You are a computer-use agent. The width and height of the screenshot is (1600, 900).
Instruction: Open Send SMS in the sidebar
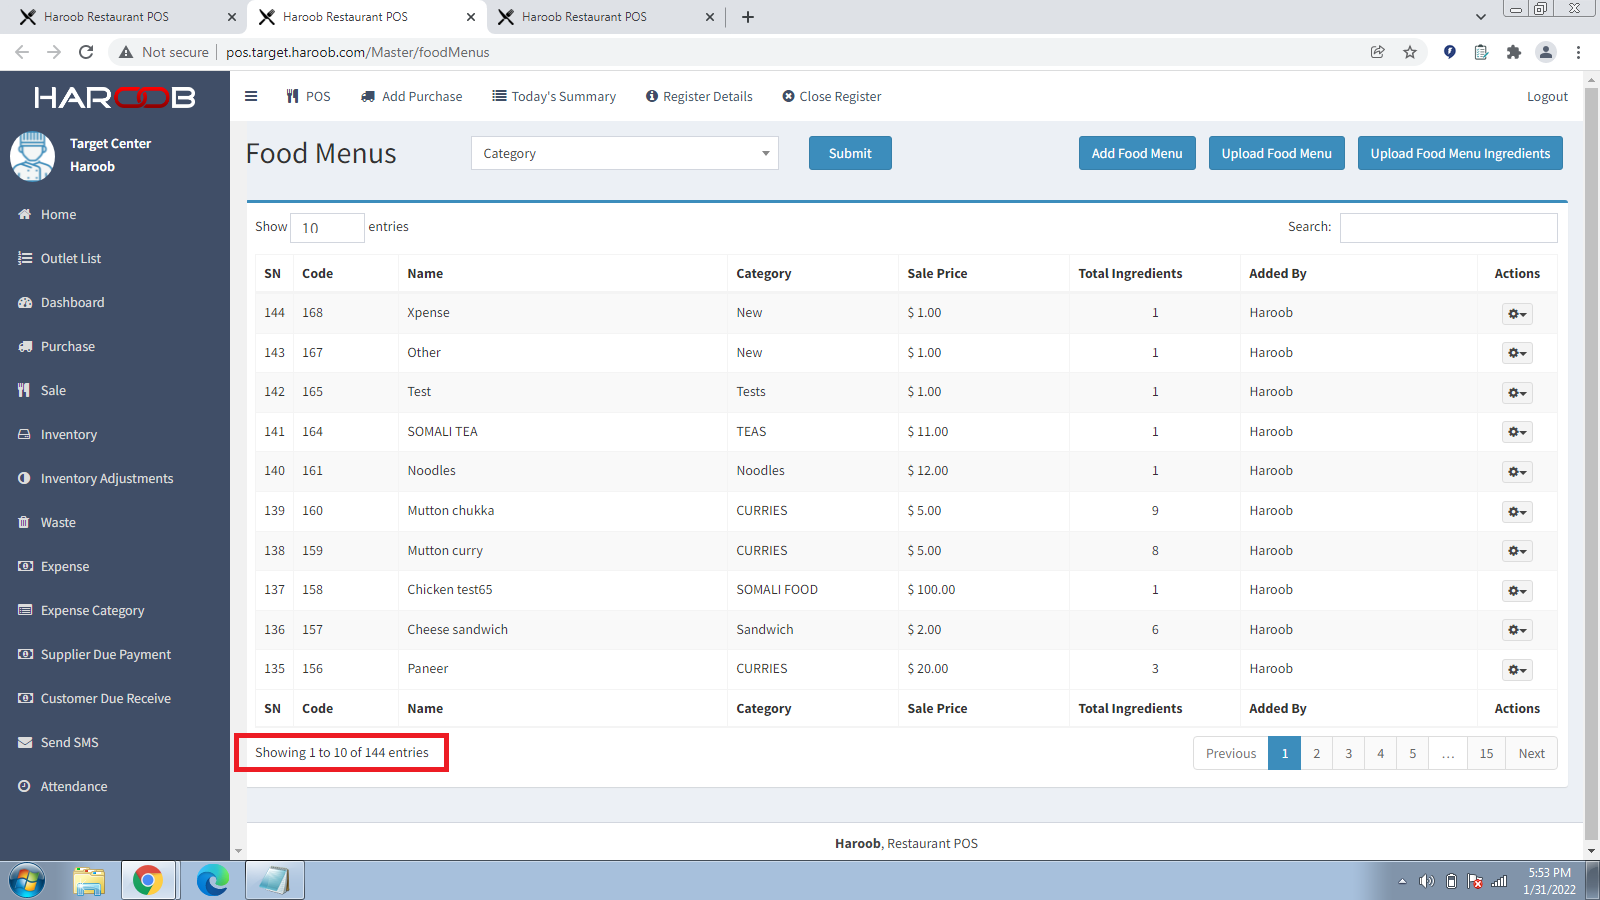pyautogui.click(x=115, y=742)
